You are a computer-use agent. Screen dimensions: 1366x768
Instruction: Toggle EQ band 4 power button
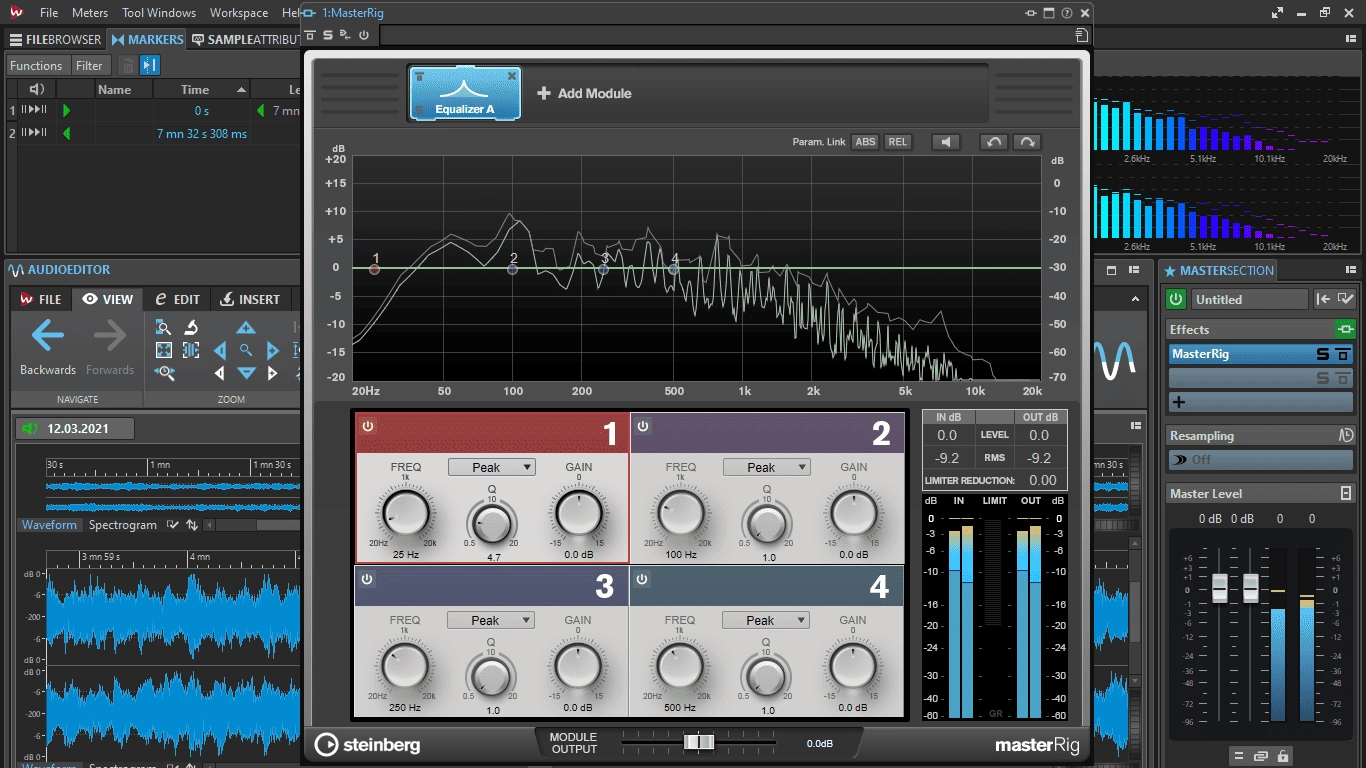coord(642,579)
